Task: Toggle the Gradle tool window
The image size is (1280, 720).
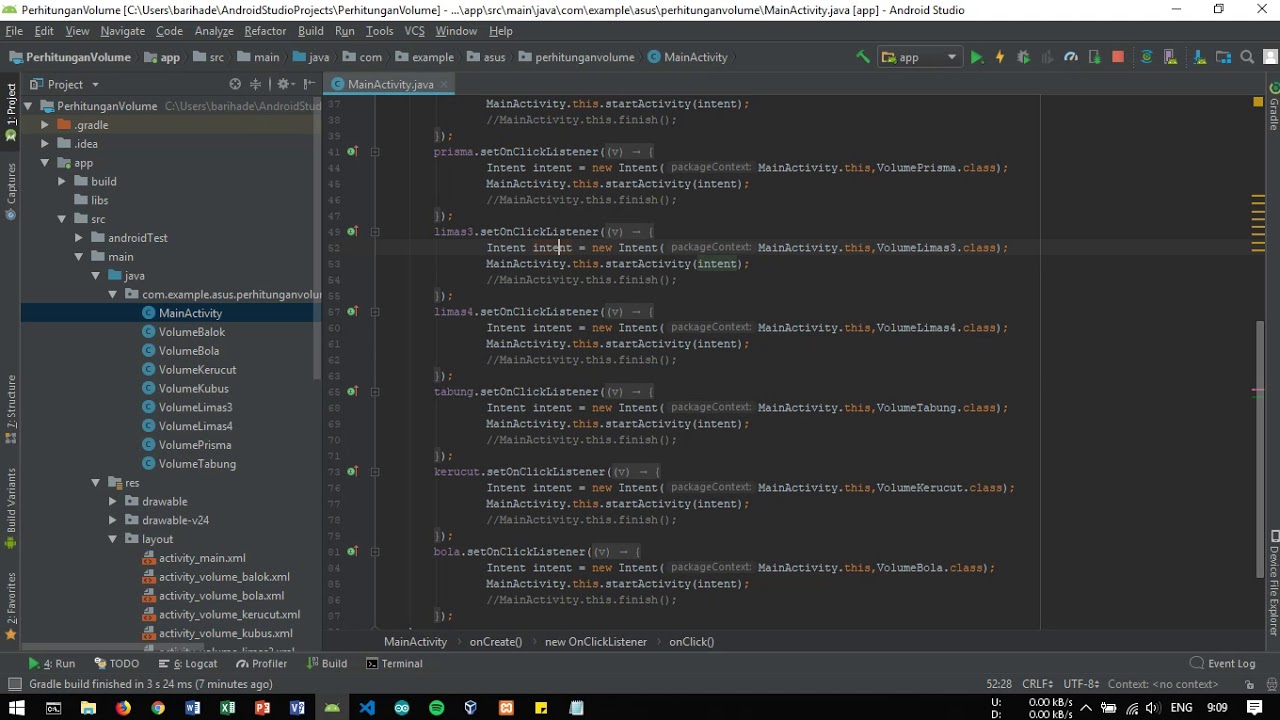Action: 1273,107
